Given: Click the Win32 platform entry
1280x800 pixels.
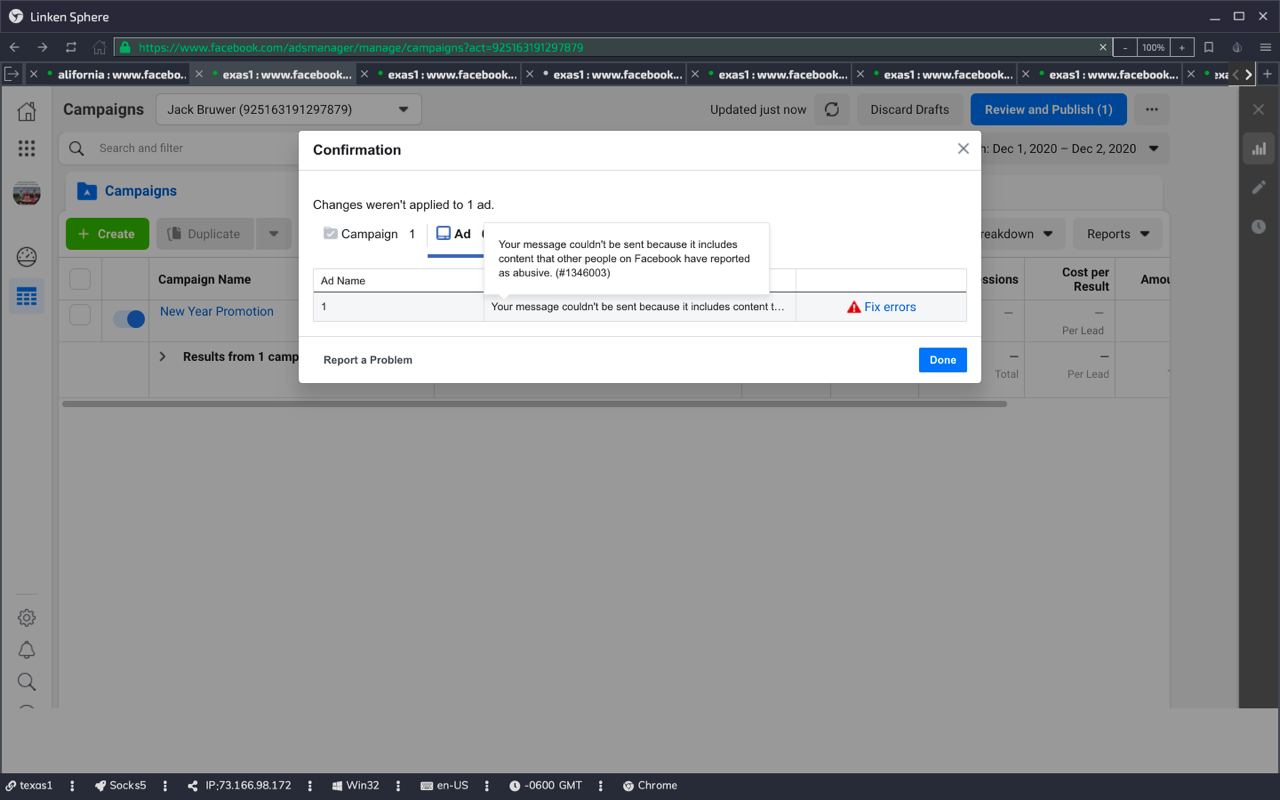Looking at the screenshot, I should (354, 786).
